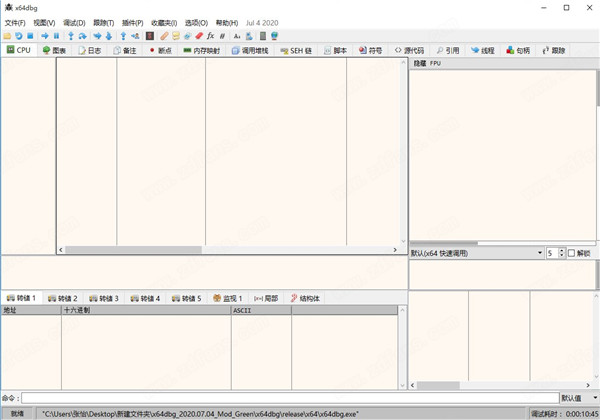Click the Open file folder icon
Viewport: 600px width, 420px height.
7,36
